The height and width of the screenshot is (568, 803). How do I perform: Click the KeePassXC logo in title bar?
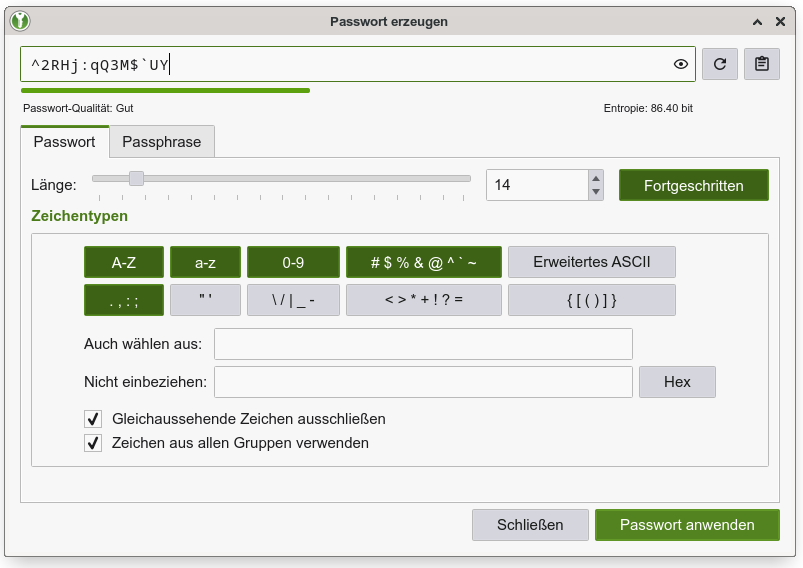point(20,21)
